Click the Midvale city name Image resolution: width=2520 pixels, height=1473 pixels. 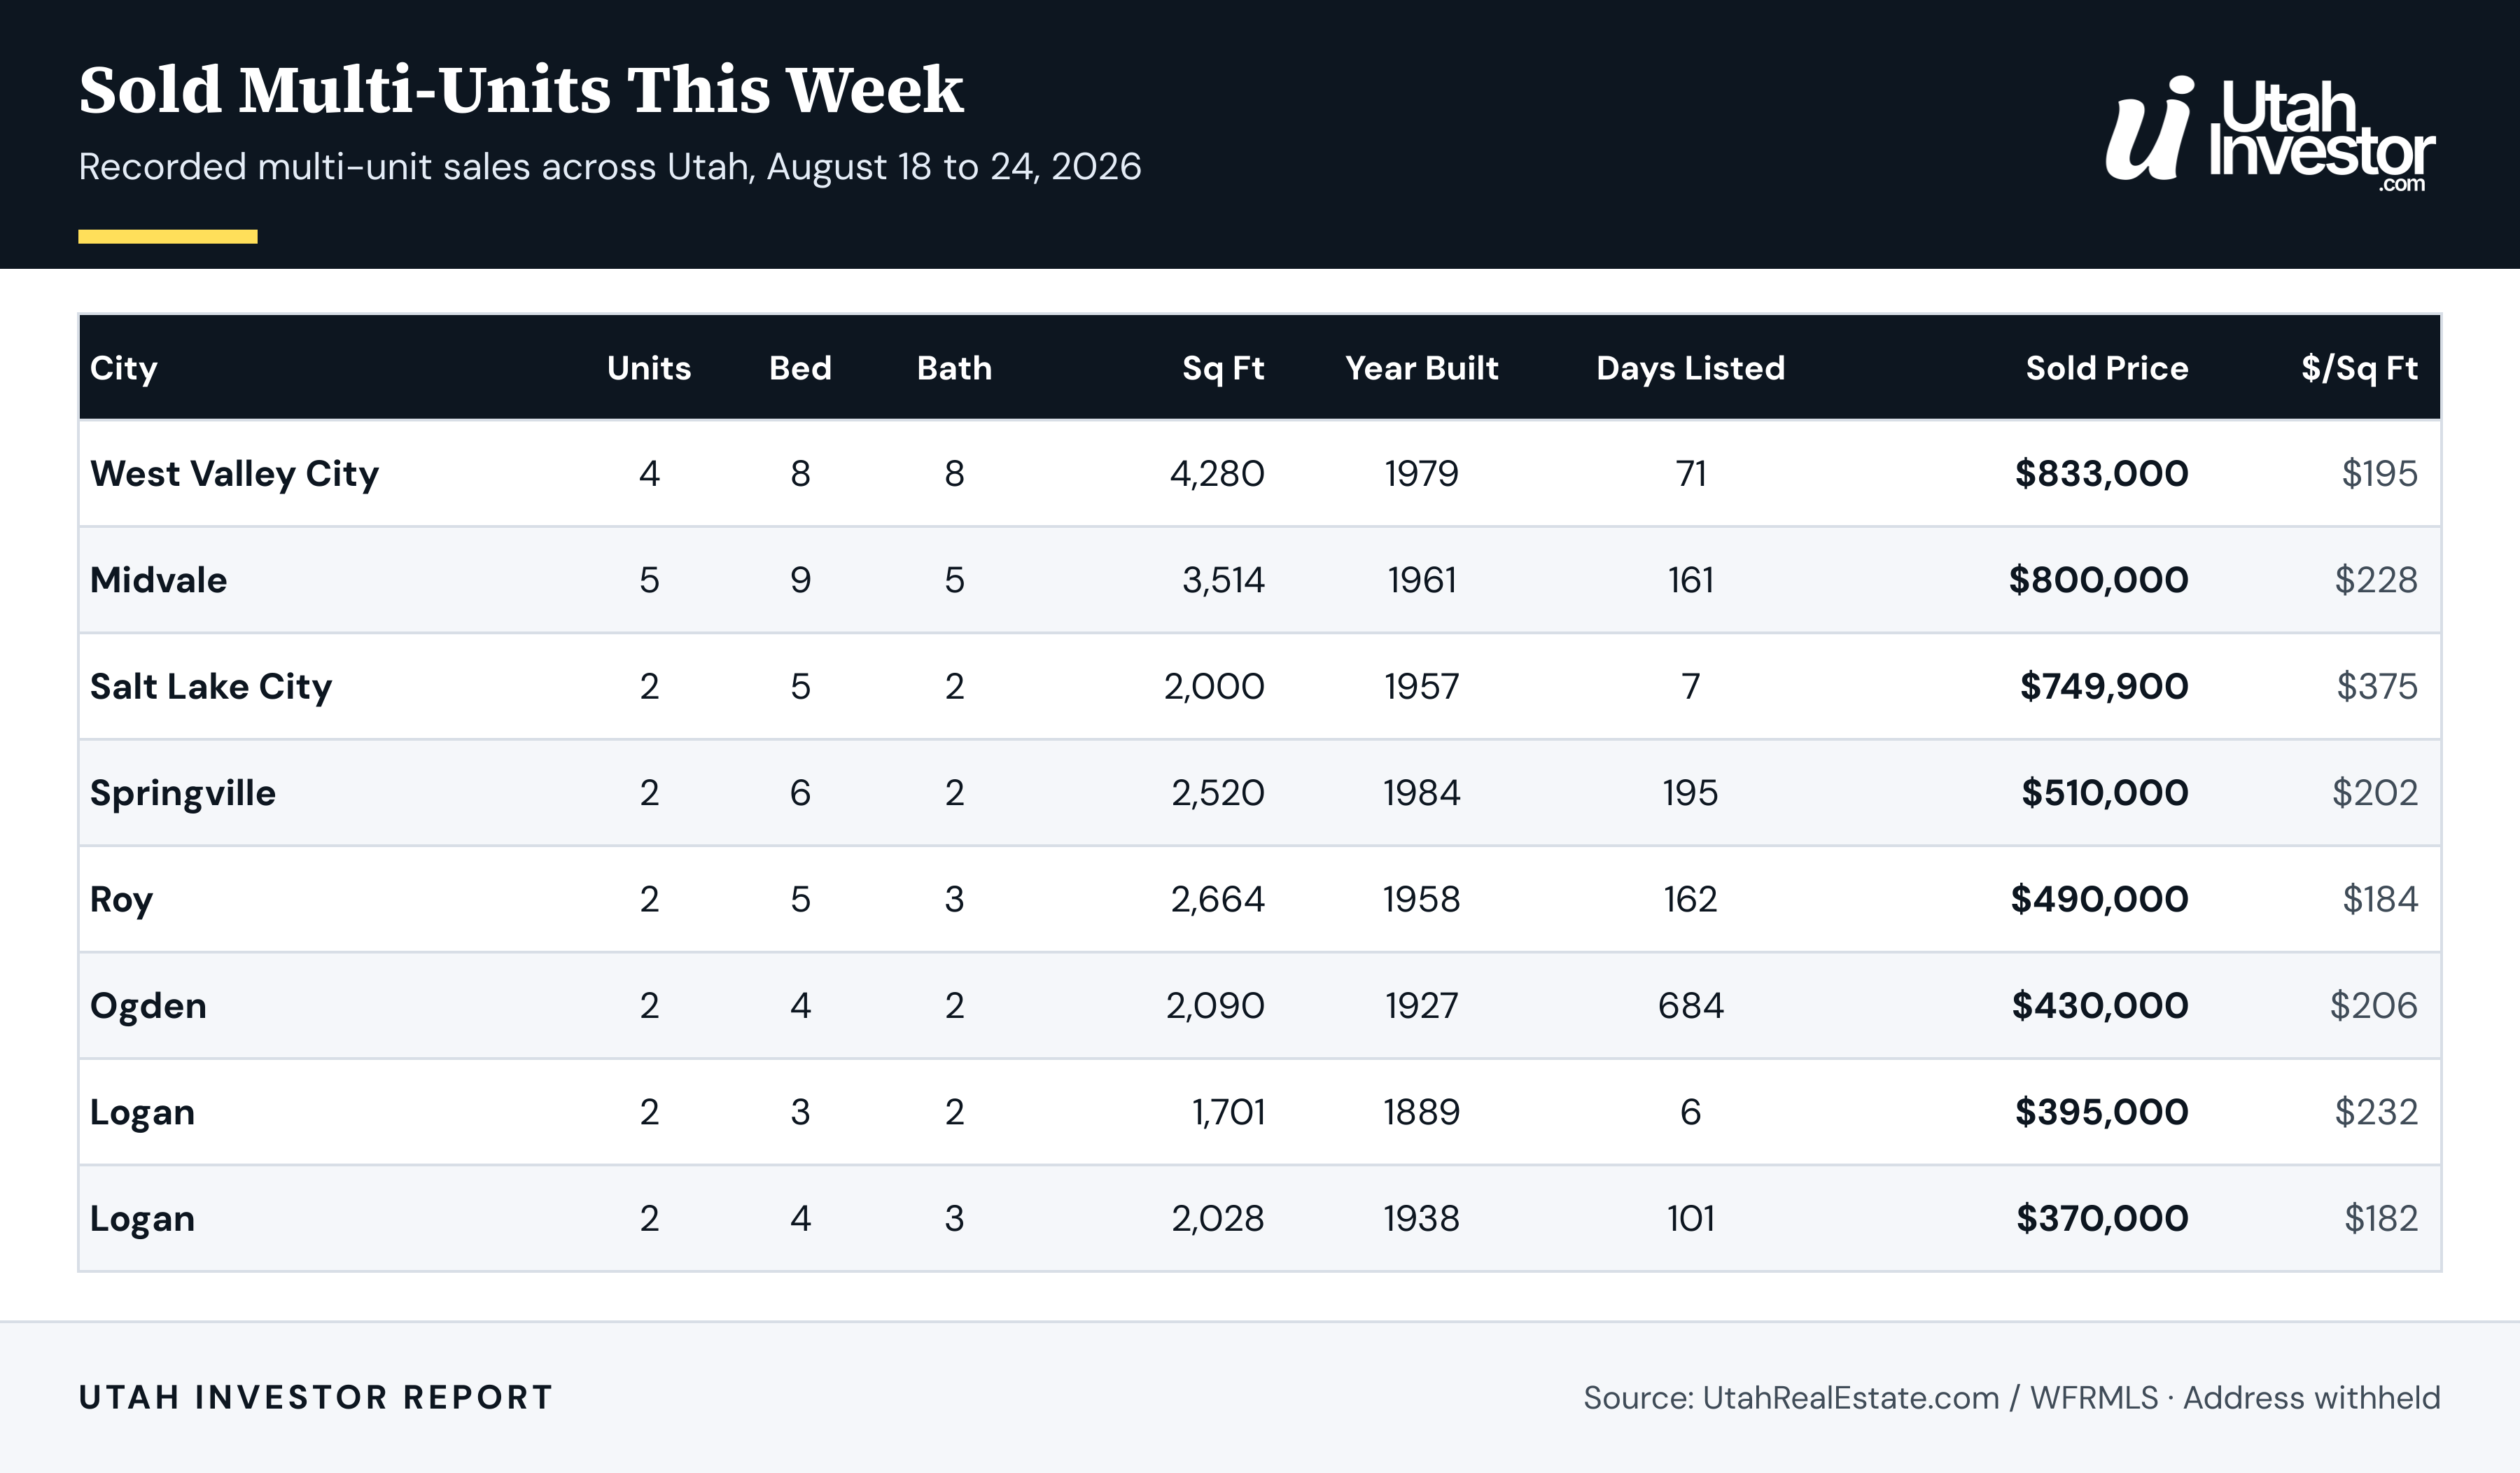pyautogui.click(x=158, y=580)
